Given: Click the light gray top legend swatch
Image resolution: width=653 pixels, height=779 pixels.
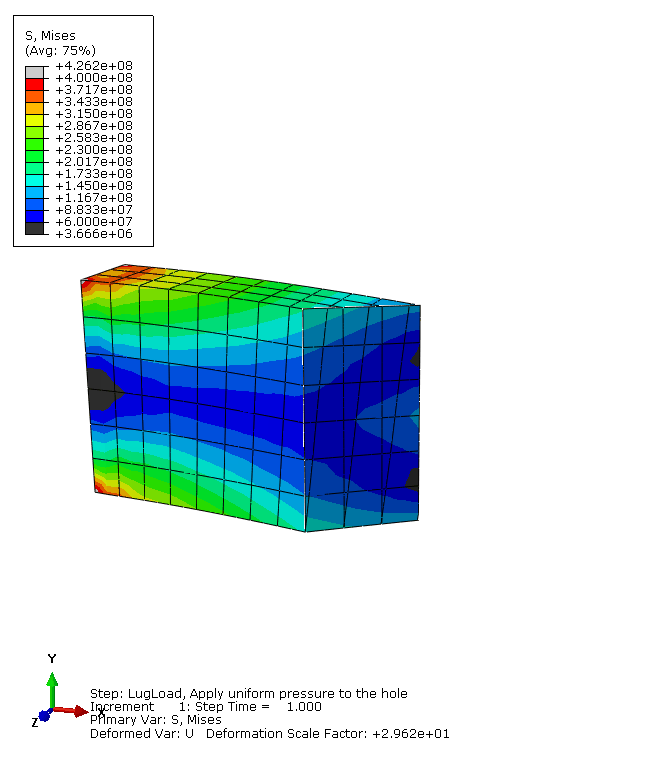Looking at the screenshot, I should (x=35, y=72).
